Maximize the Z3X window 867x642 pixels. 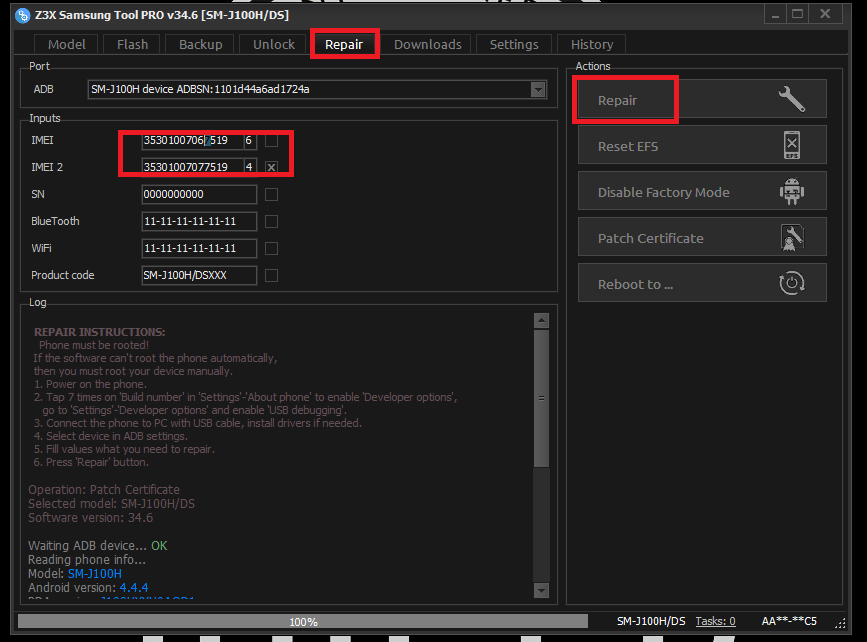[x=797, y=15]
